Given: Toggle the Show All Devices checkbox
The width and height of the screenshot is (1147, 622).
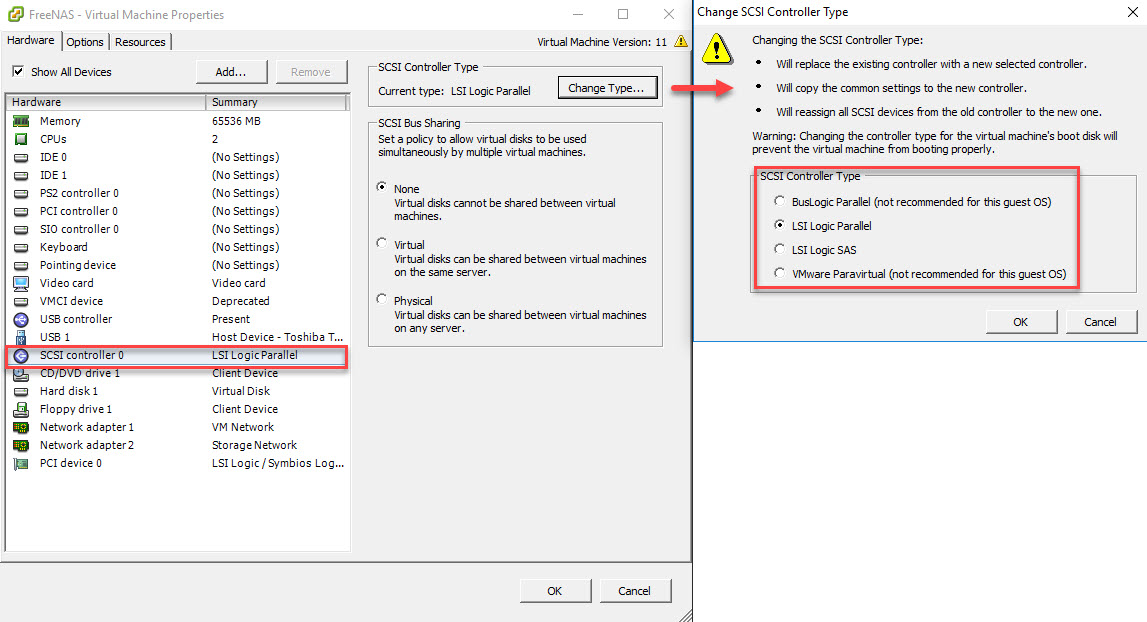Looking at the screenshot, I should click(18, 71).
